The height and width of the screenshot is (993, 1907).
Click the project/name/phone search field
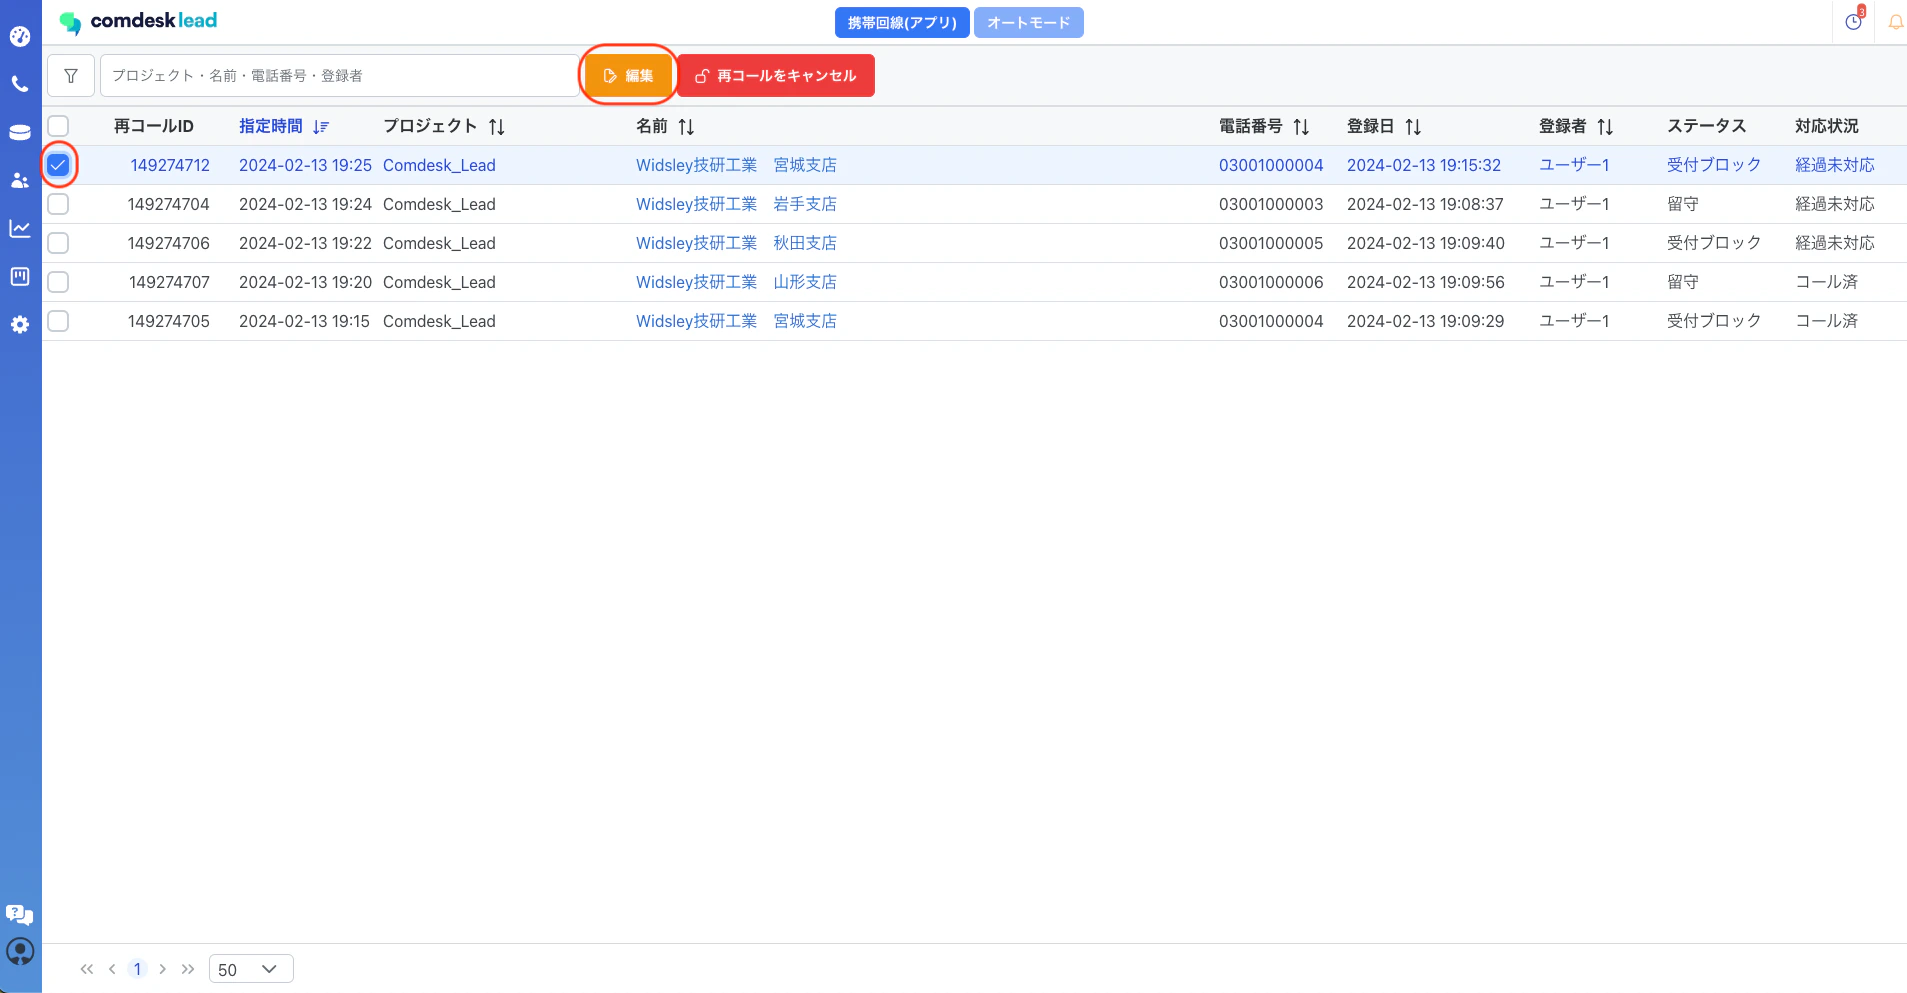(x=340, y=76)
